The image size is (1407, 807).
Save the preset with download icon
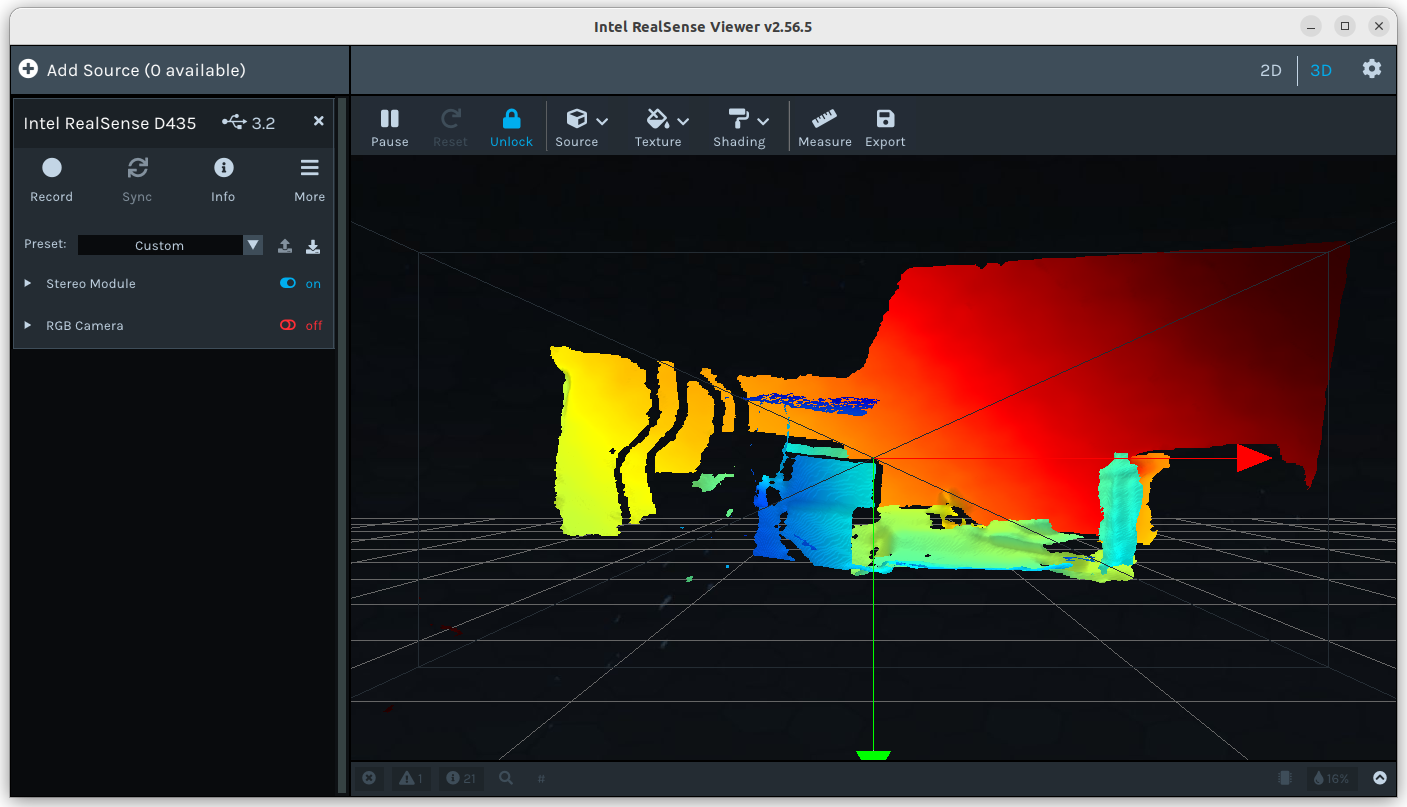(x=313, y=246)
